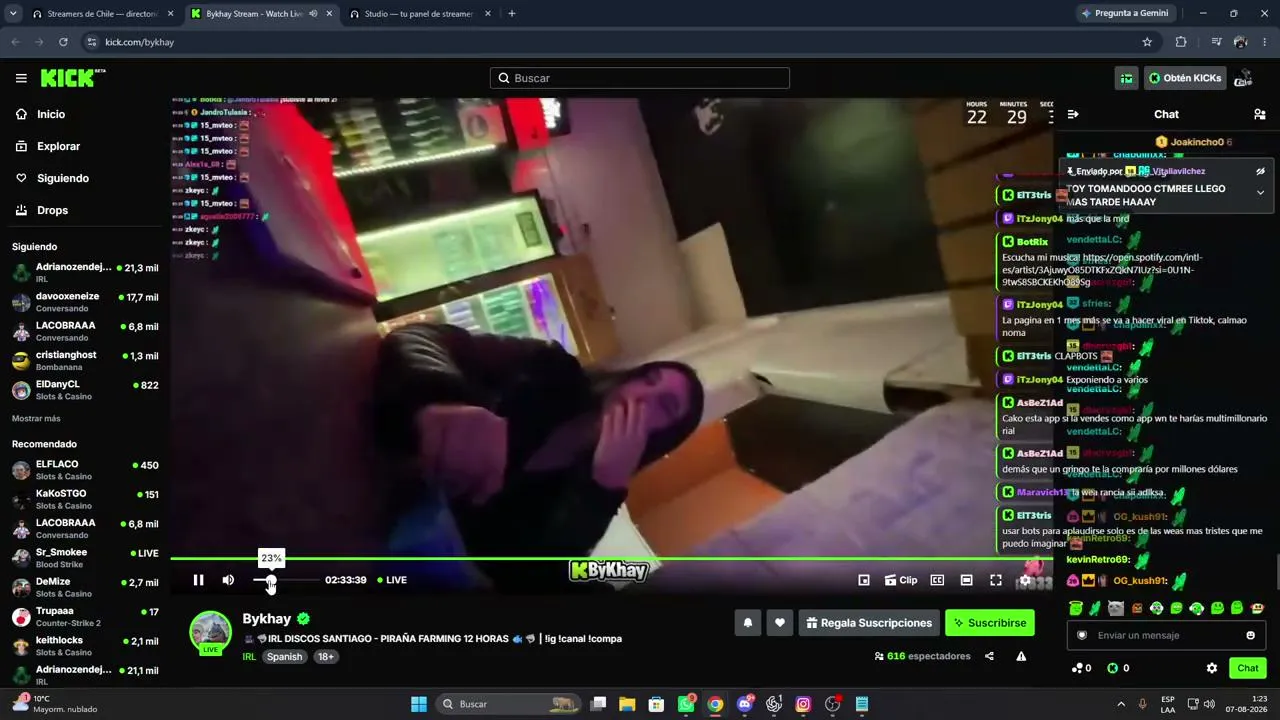The image size is (1280, 720).
Task: Open a new browser tab
Action: click(512, 14)
